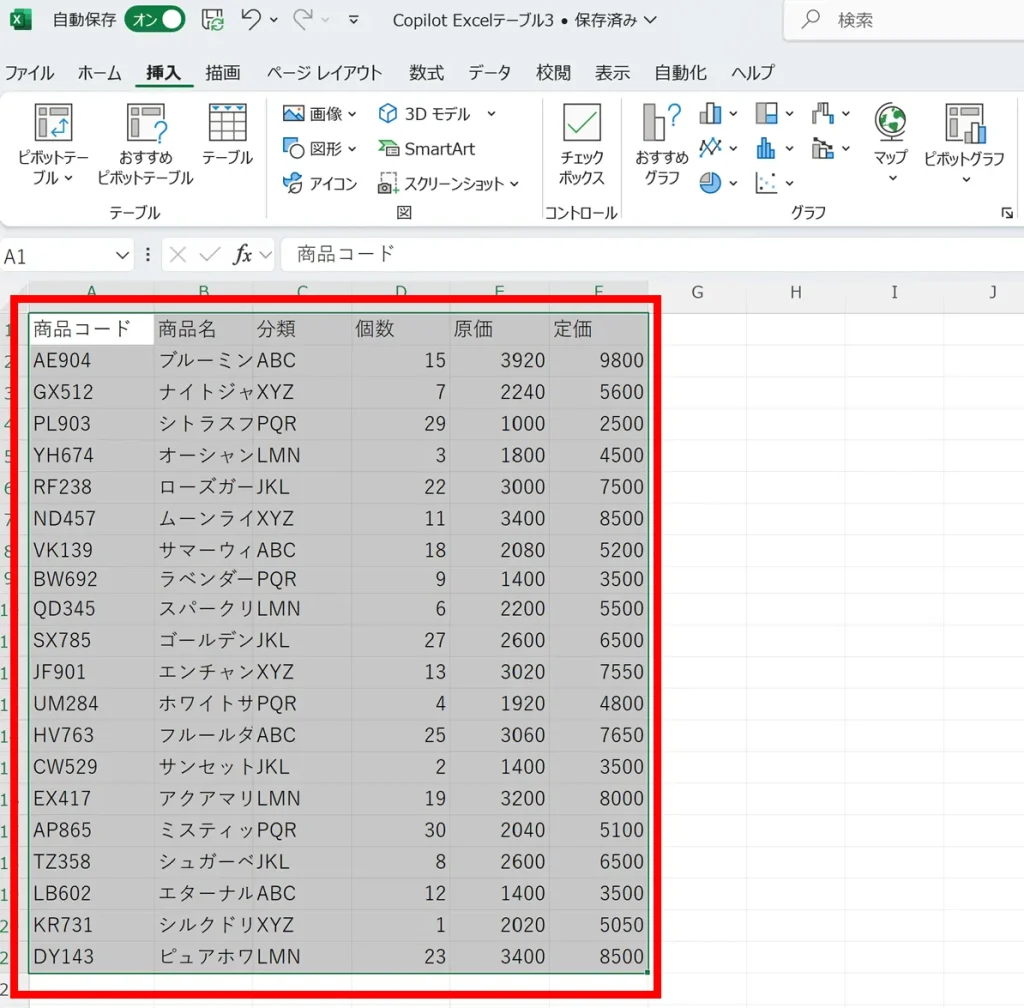This screenshot has width=1024, height=1008.
Task: Open the Name Box dropdown arrow
Action: coord(123,256)
